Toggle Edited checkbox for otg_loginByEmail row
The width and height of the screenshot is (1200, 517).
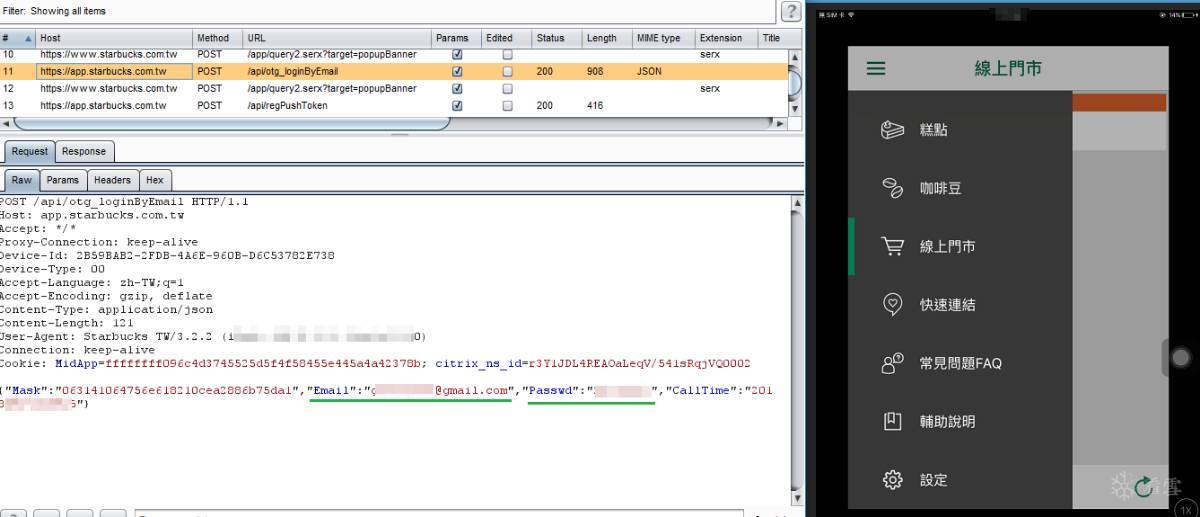507,72
